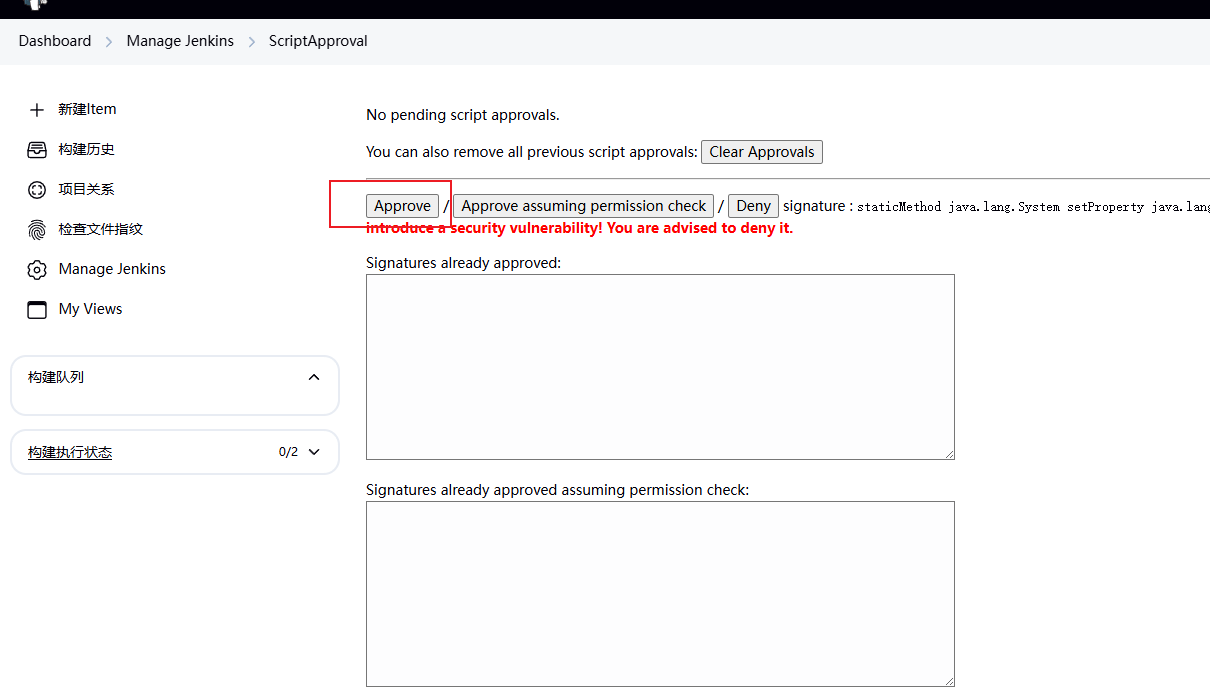Click the My Views window icon
This screenshot has height=693, width=1210.
click(37, 310)
